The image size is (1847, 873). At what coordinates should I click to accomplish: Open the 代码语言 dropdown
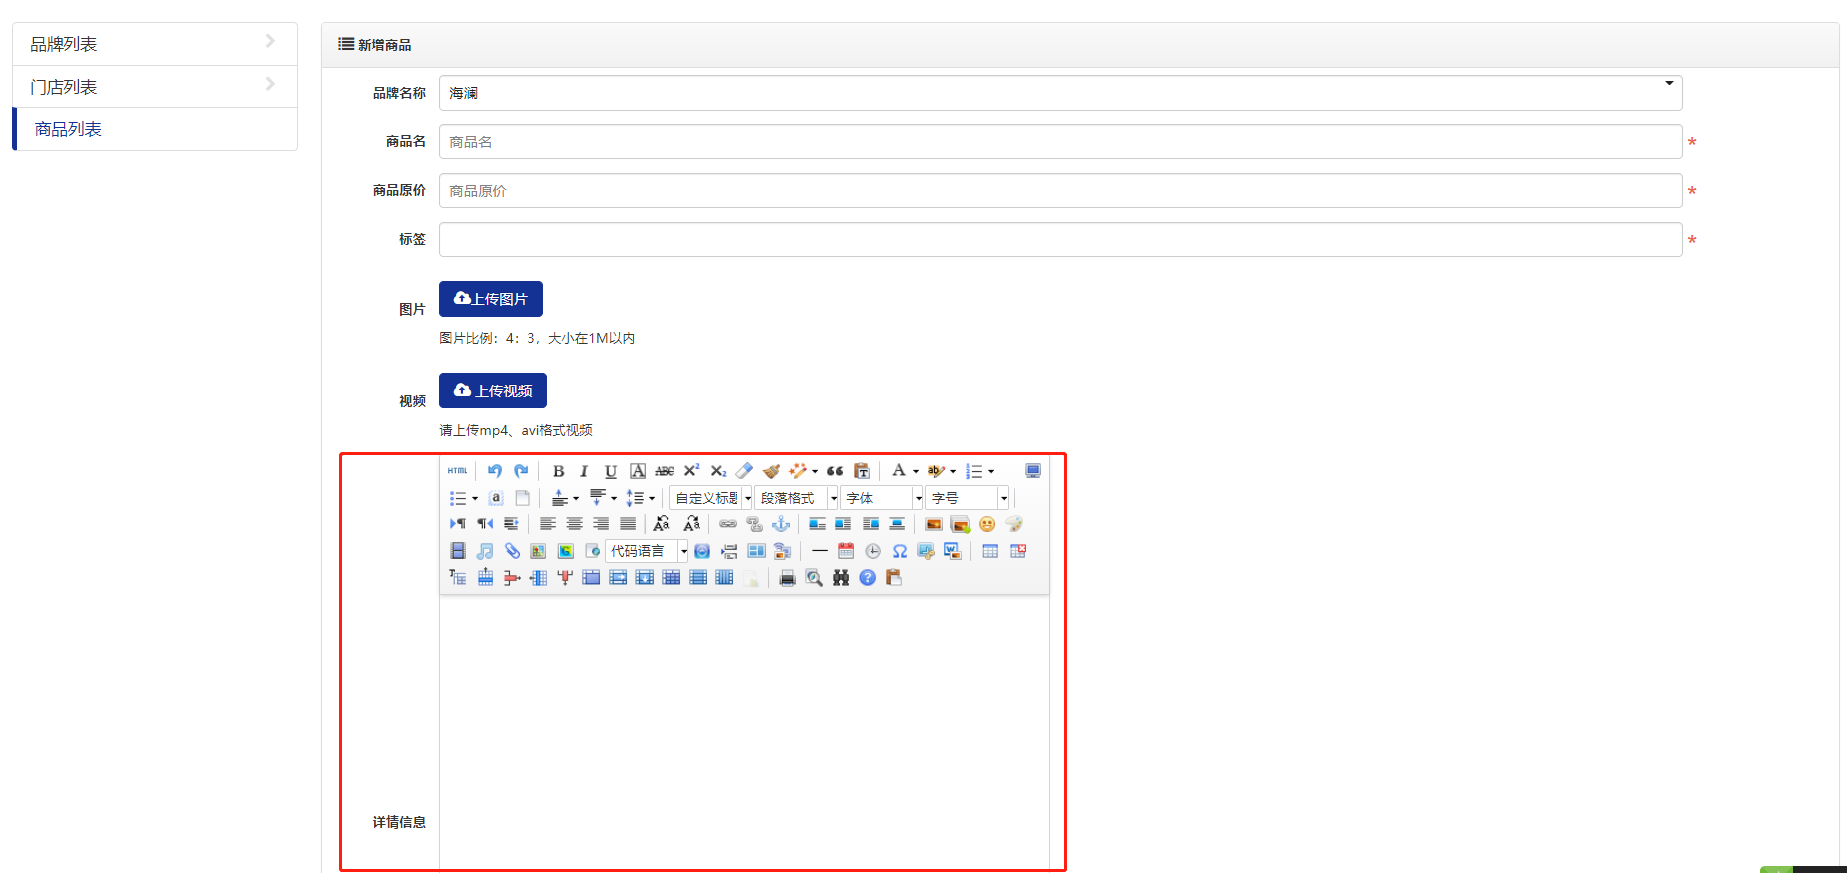click(x=647, y=551)
